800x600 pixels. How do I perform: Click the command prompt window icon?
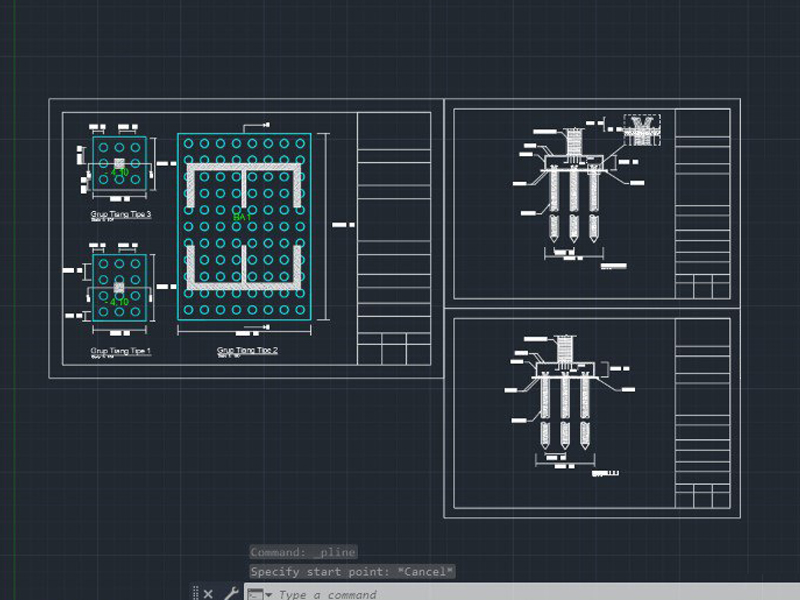(255, 594)
